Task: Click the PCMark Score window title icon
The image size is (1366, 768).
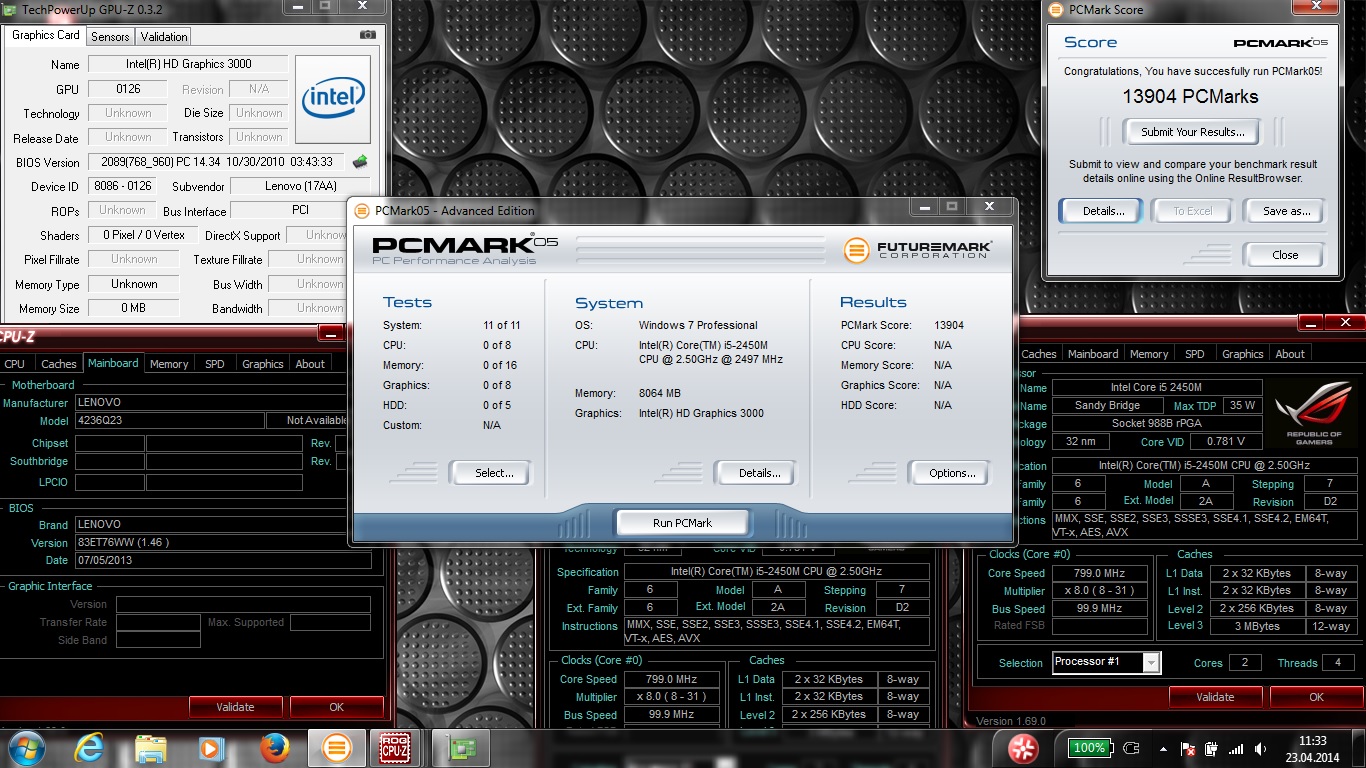Action: click(1056, 10)
